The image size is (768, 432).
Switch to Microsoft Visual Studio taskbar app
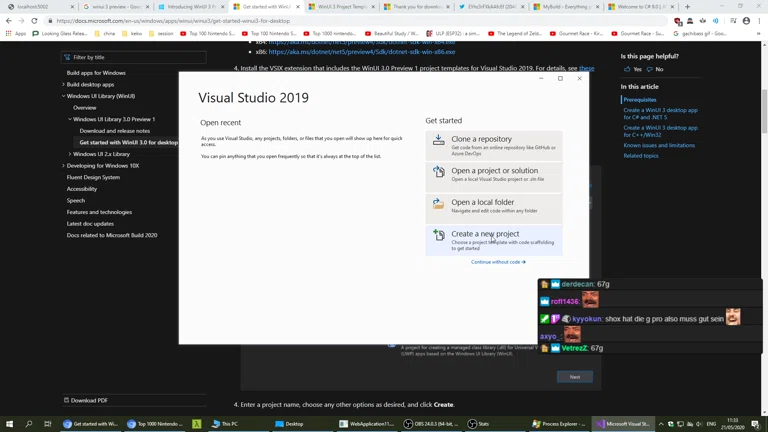(624, 424)
